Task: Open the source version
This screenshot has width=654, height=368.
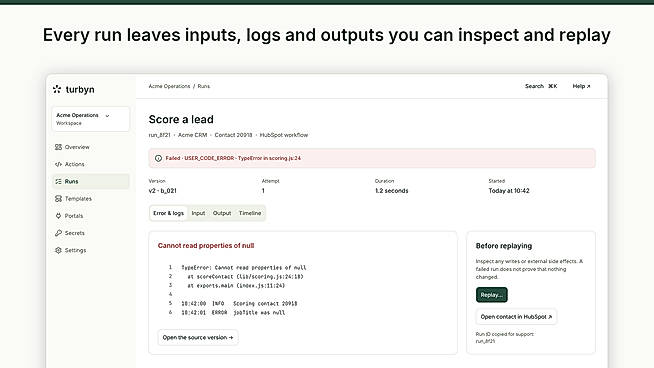Action: [198, 338]
